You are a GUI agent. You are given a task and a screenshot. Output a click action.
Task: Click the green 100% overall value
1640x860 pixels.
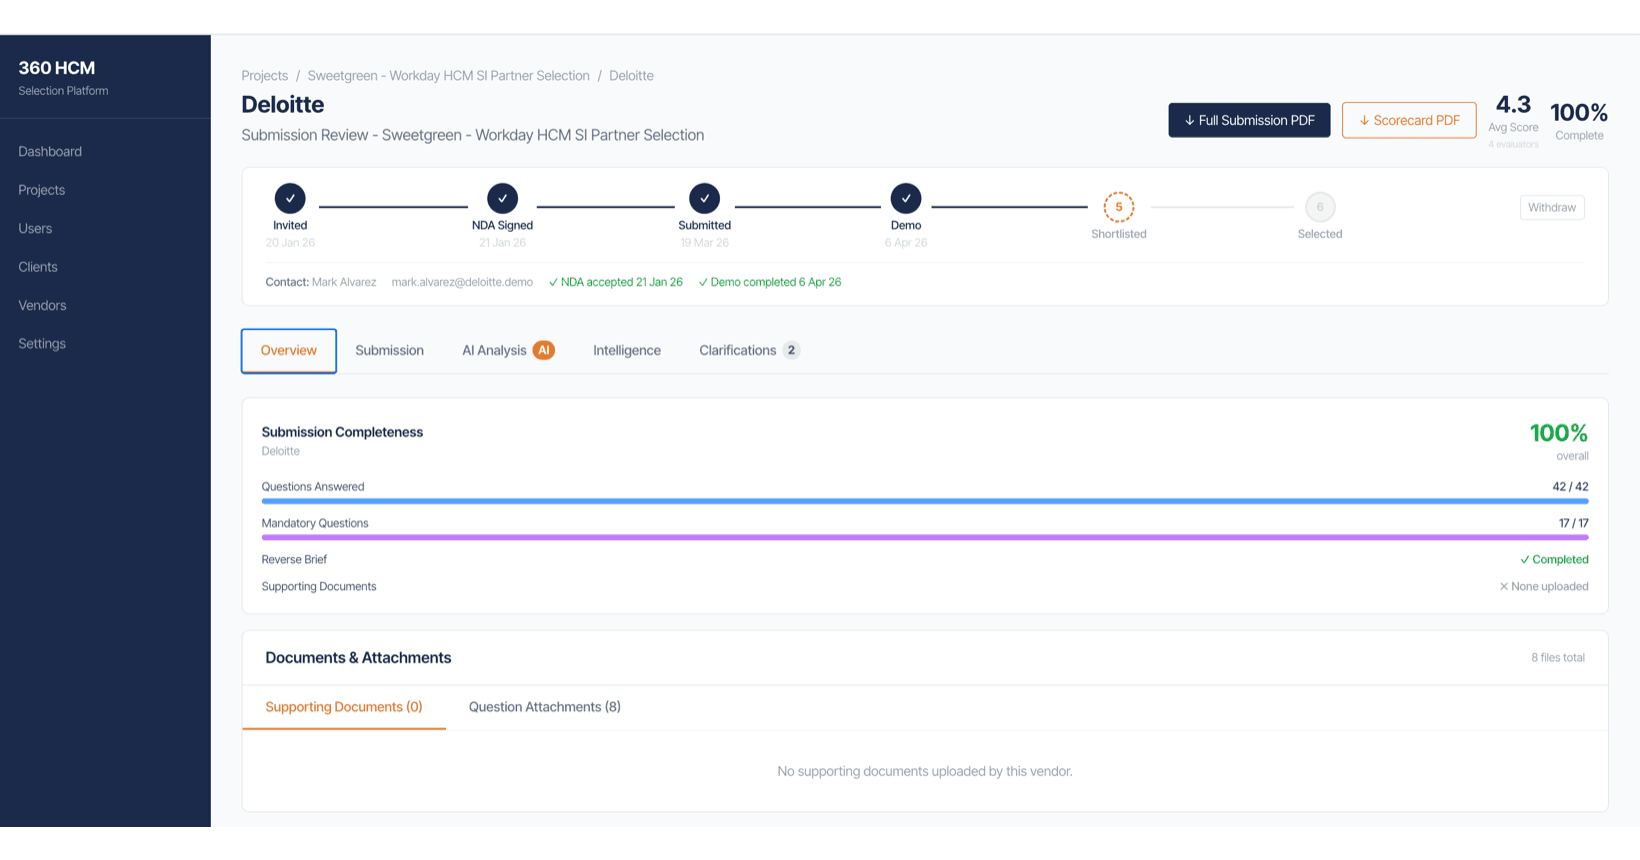[x=1559, y=433]
